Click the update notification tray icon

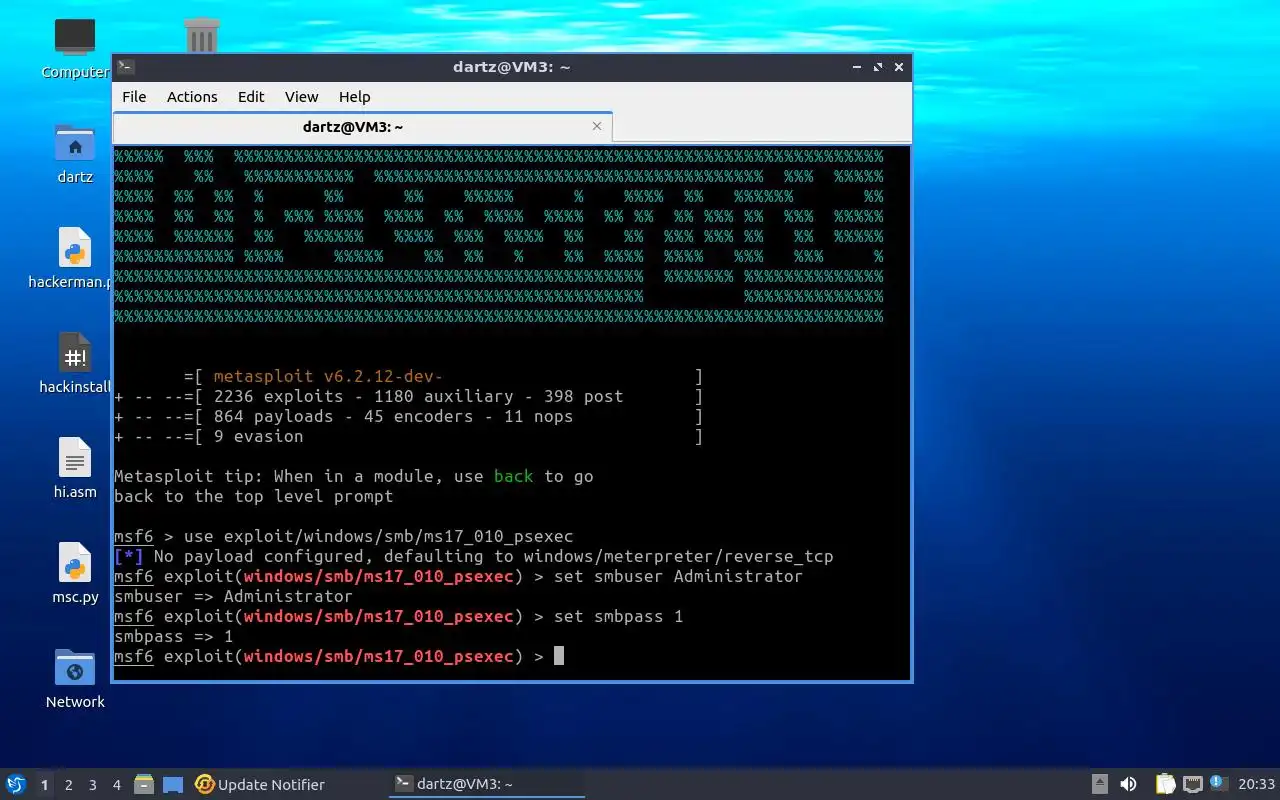pos(1218,783)
